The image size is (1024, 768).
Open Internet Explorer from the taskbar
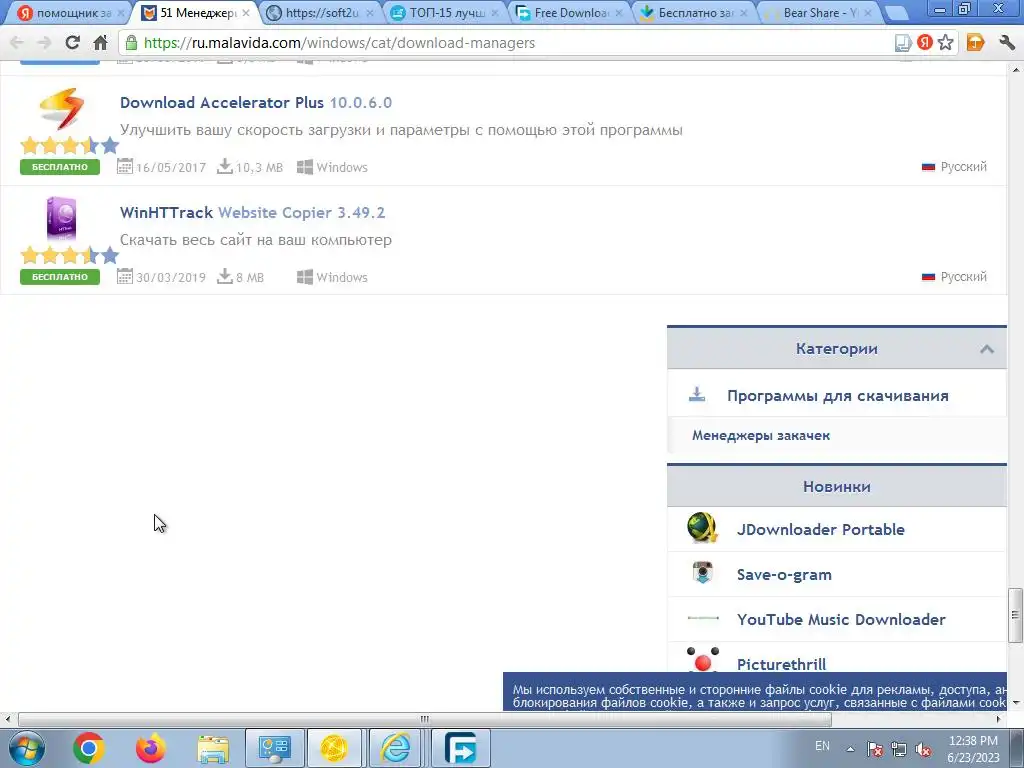pos(396,748)
